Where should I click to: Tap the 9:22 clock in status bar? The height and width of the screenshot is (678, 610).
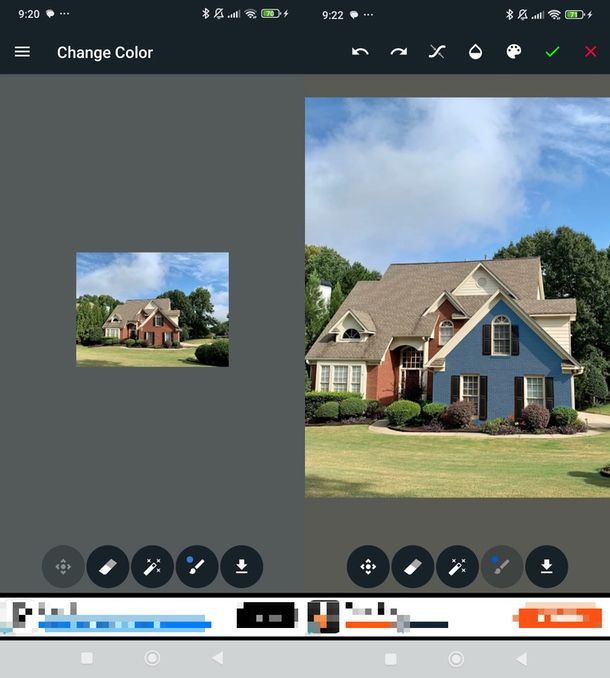[x=332, y=15]
